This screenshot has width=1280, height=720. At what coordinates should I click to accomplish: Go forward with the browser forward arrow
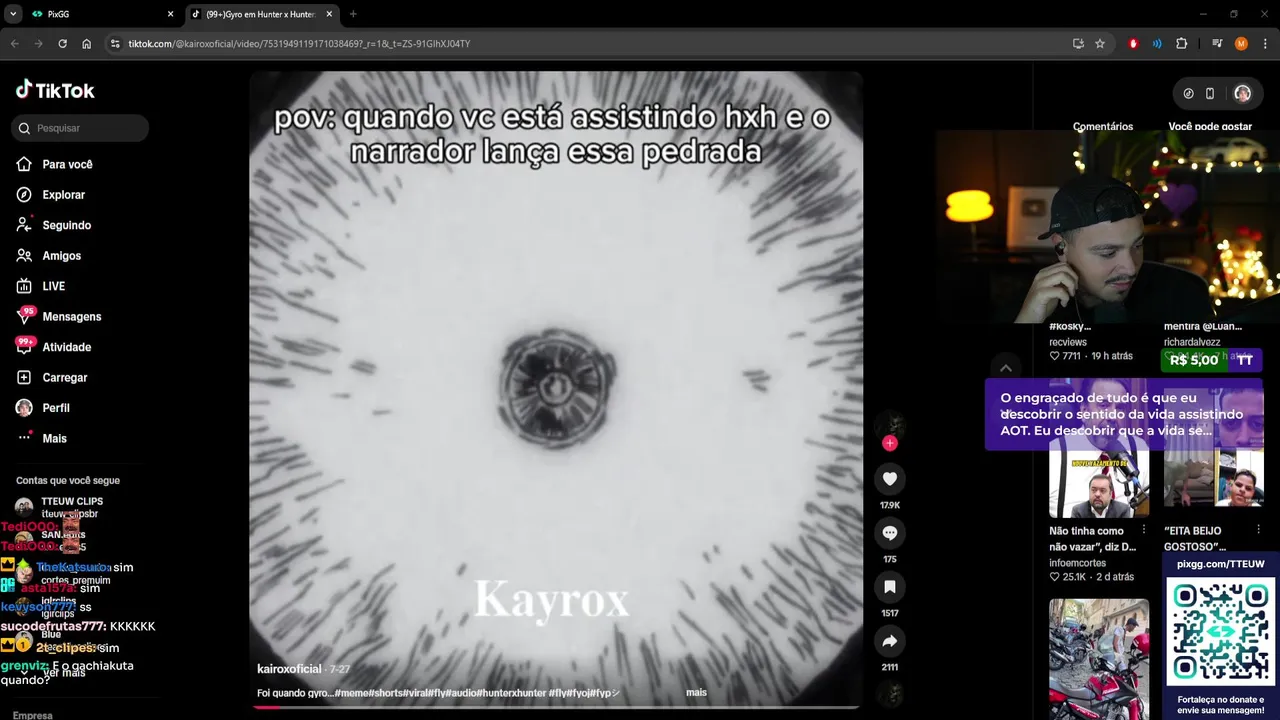click(x=38, y=44)
